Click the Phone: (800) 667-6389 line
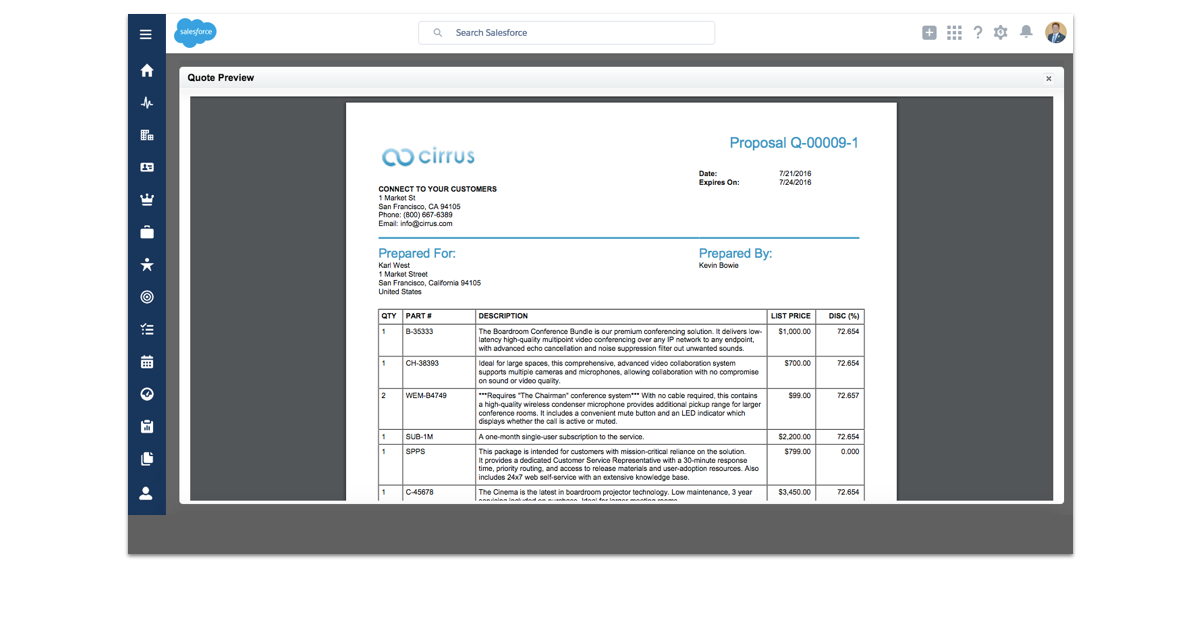 (x=415, y=215)
